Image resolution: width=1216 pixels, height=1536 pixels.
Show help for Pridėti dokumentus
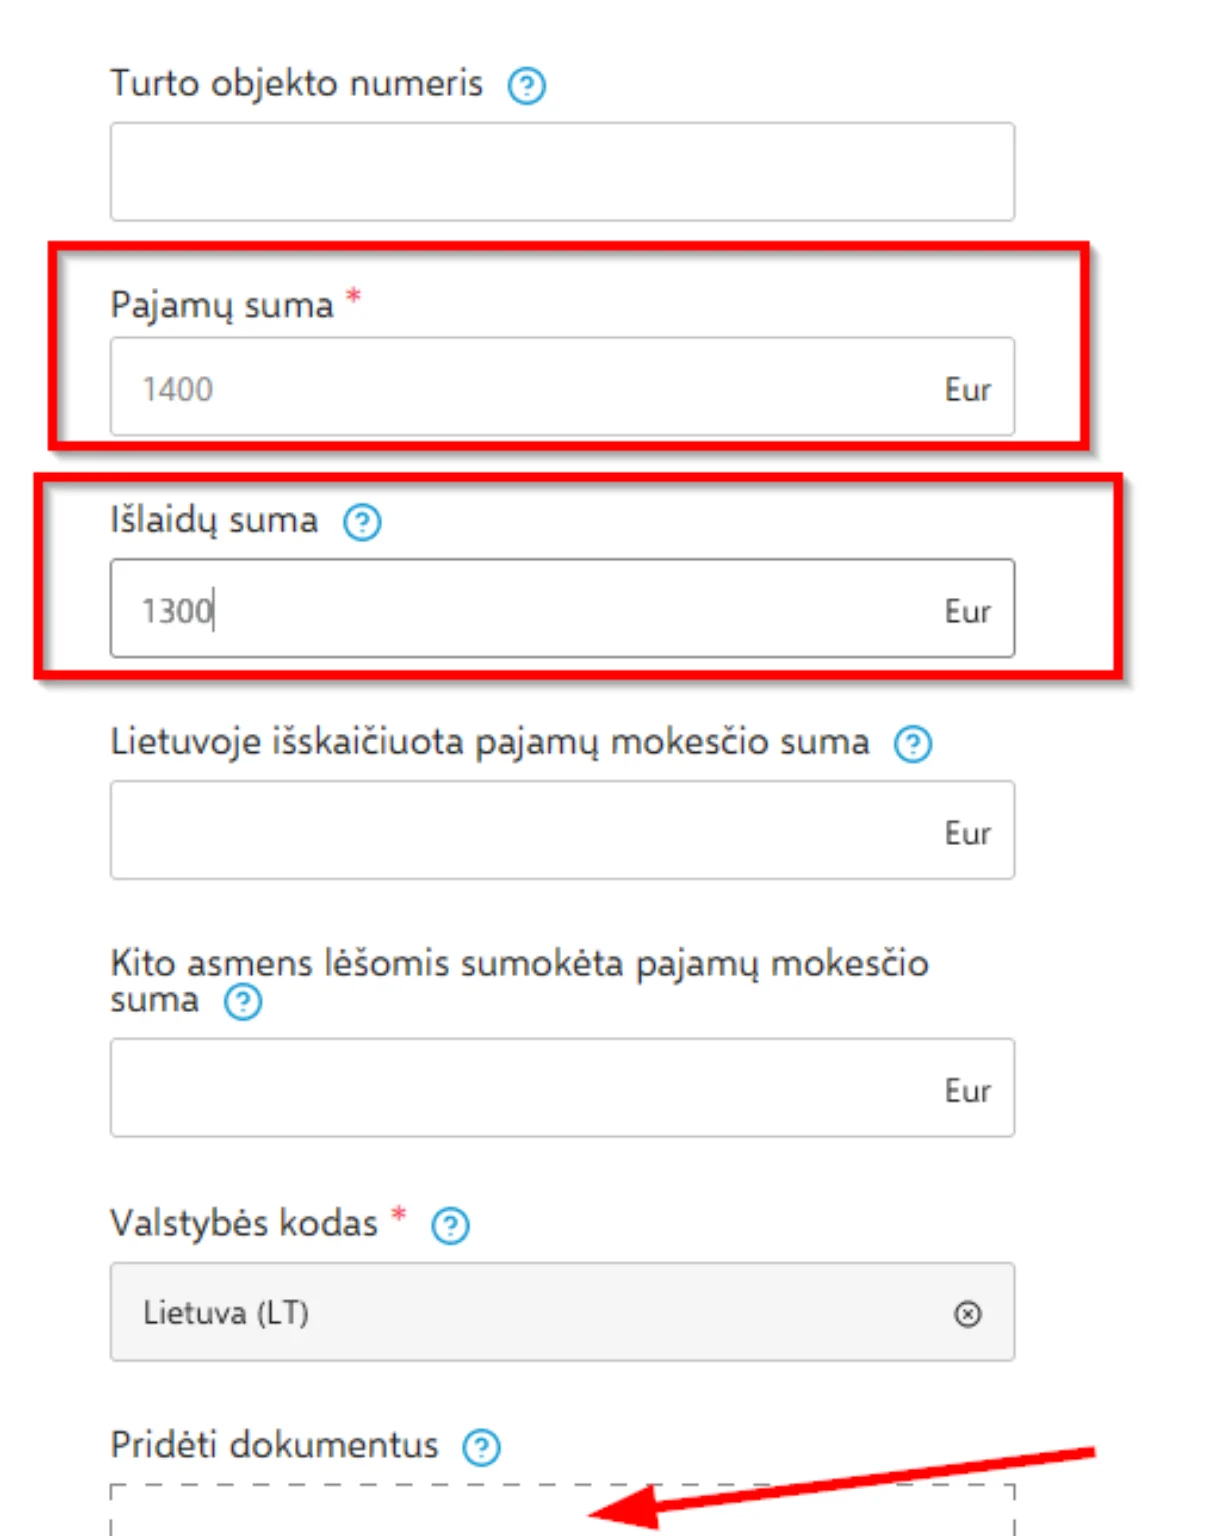(x=481, y=1447)
